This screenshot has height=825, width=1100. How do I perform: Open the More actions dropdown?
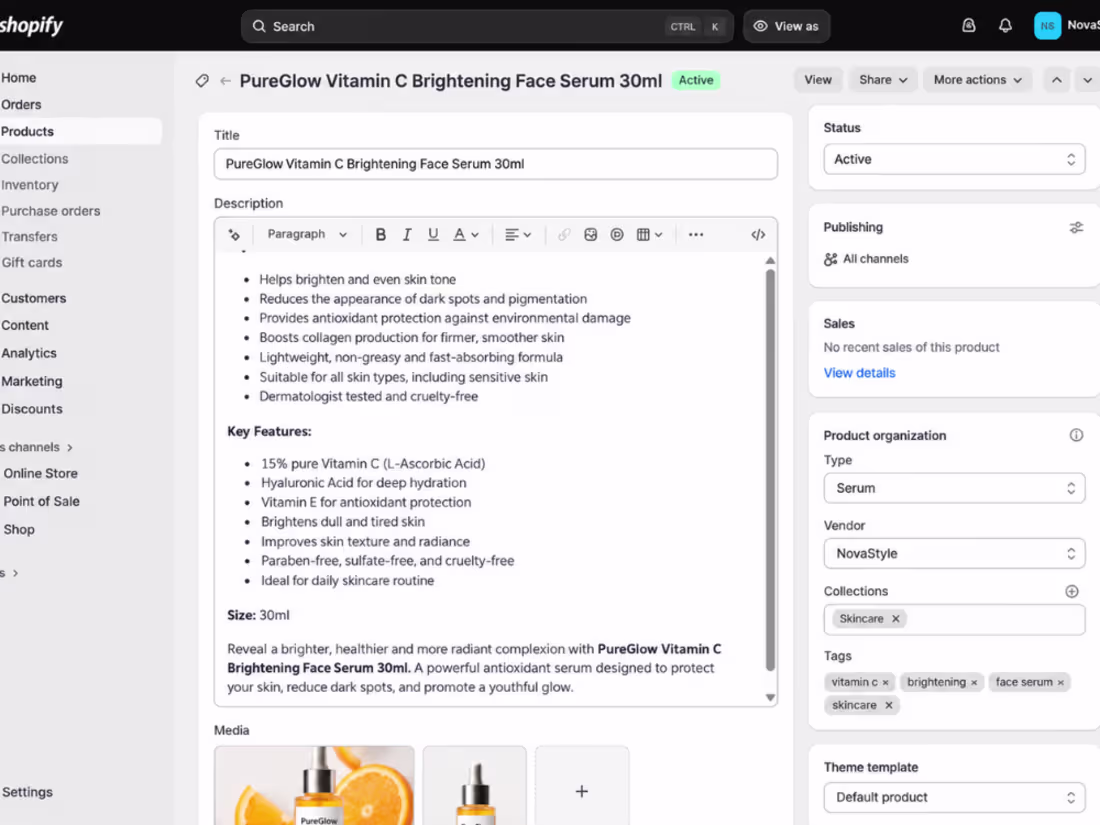(x=977, y=80)
